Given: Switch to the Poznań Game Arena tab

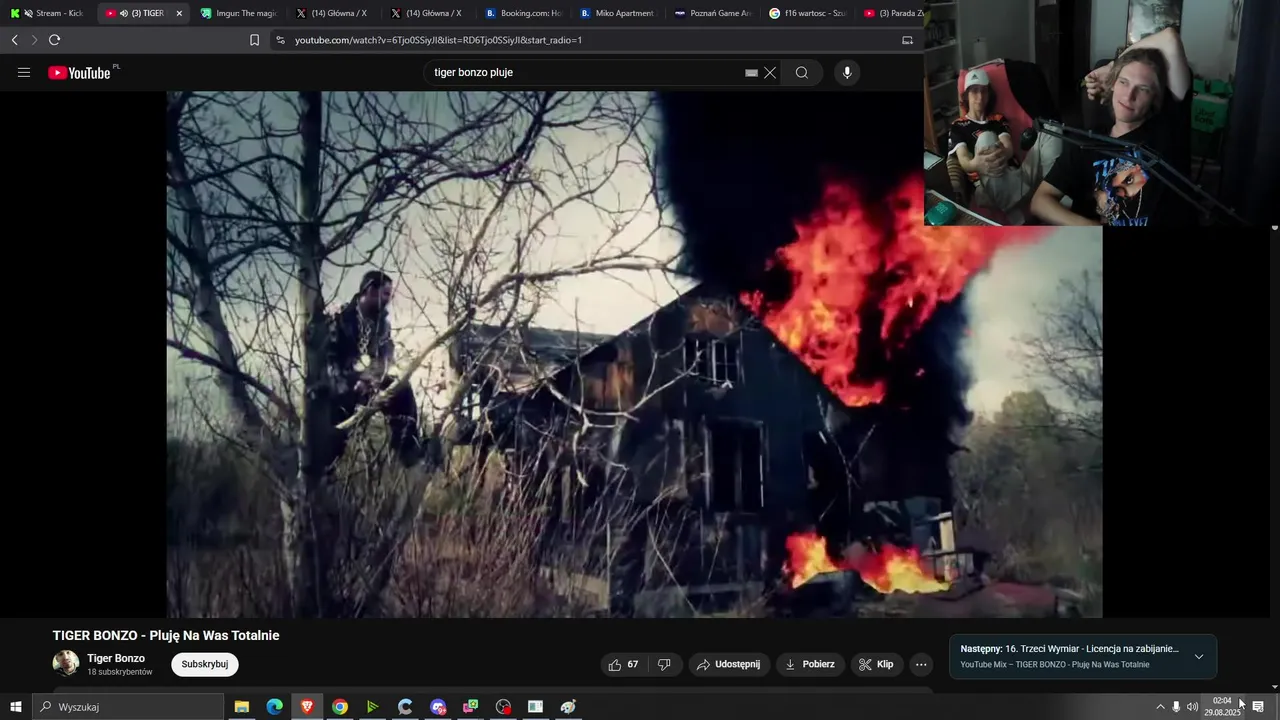Looking at the screenshot, I should click(x=712, y=13).
